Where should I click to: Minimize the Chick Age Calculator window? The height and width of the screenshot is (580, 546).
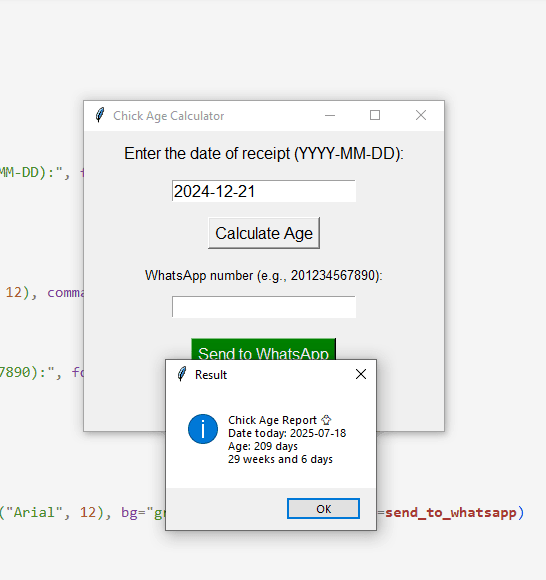click(x=330, y=115)
